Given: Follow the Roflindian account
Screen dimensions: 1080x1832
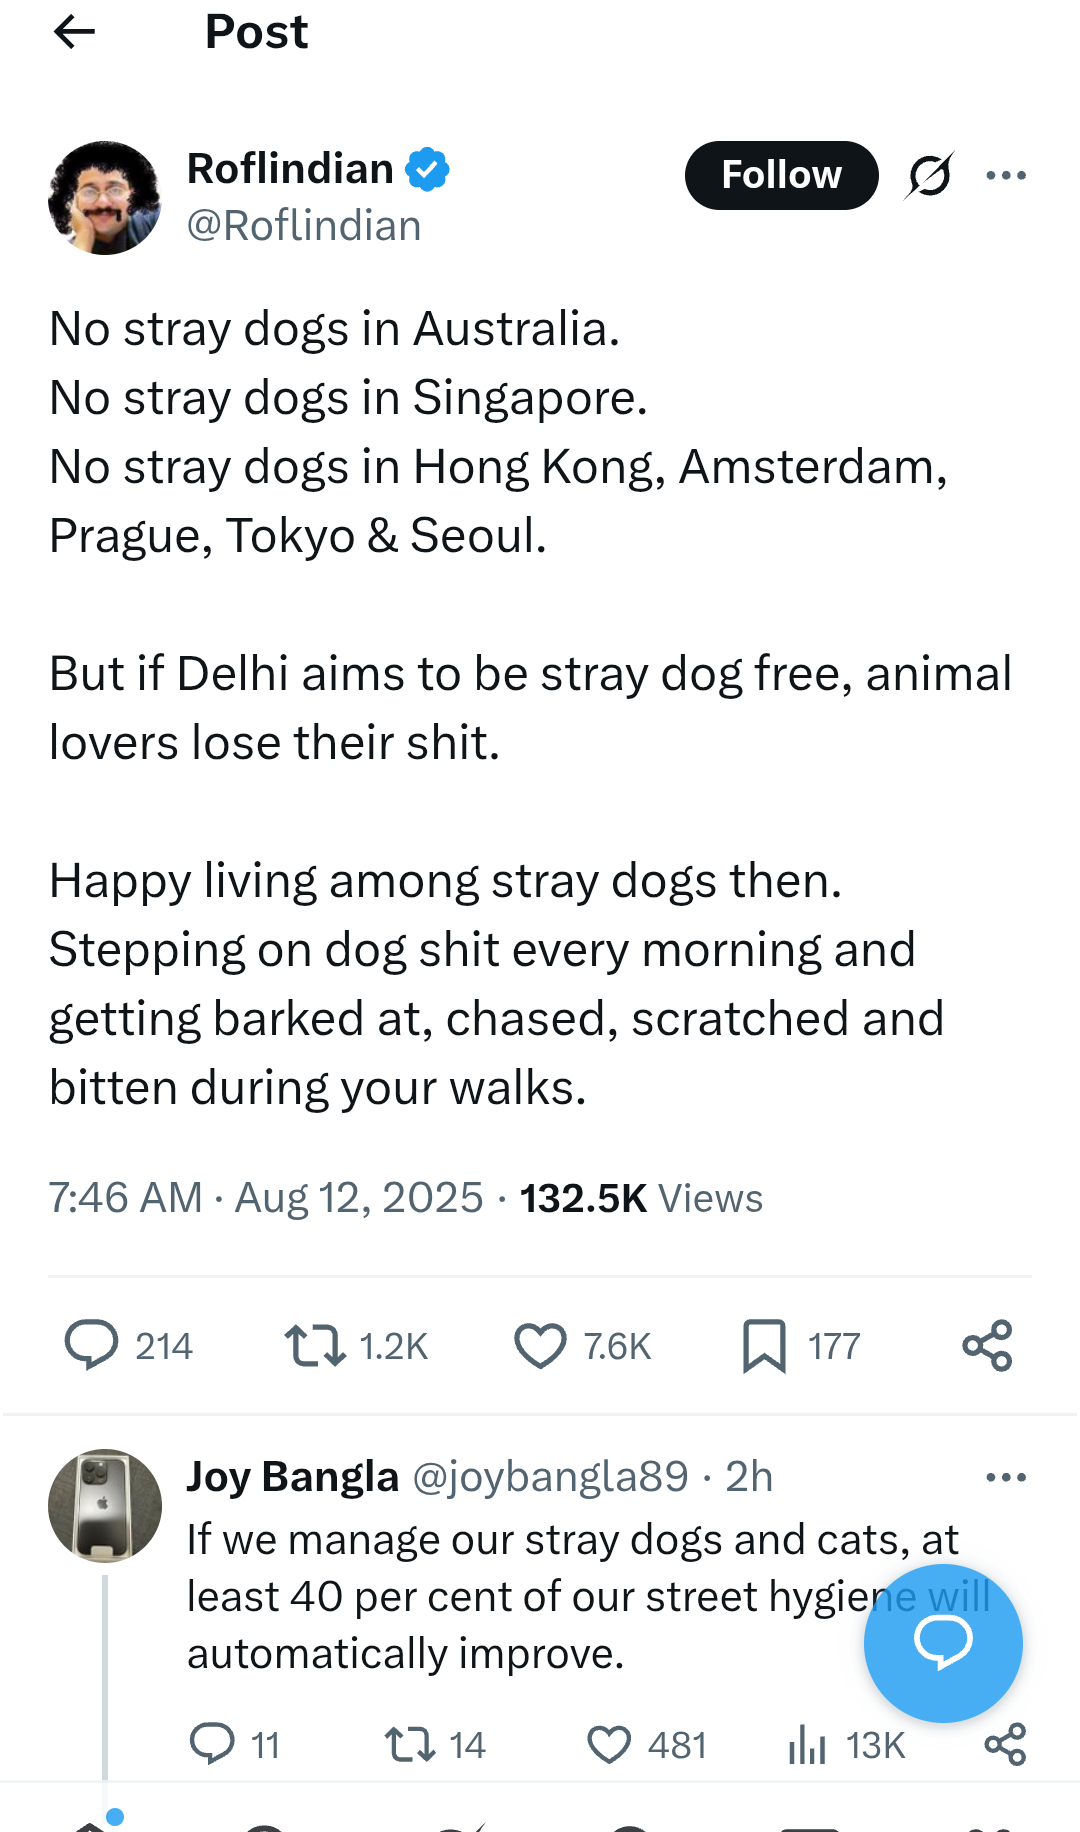Looking at the screenshot, I should click(781, 176).
